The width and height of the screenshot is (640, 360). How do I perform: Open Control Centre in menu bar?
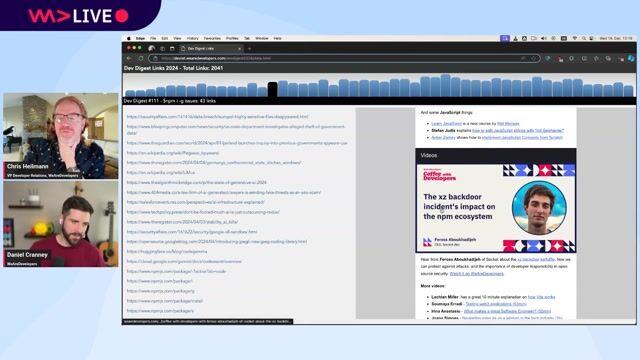[x=591, y=38]
